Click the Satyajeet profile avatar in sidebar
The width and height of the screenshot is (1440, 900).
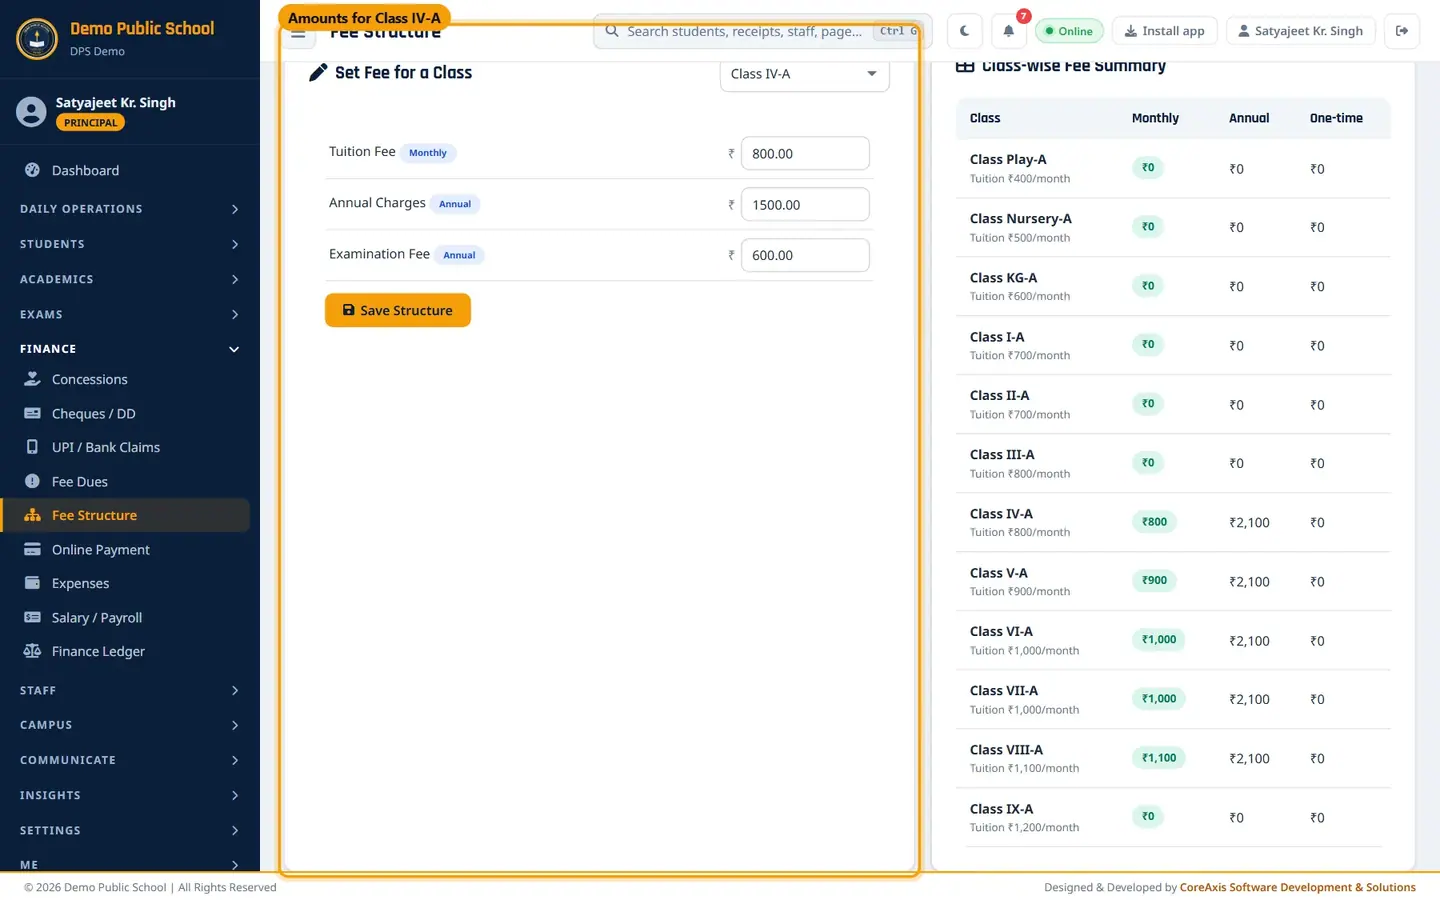coord(31,112)
